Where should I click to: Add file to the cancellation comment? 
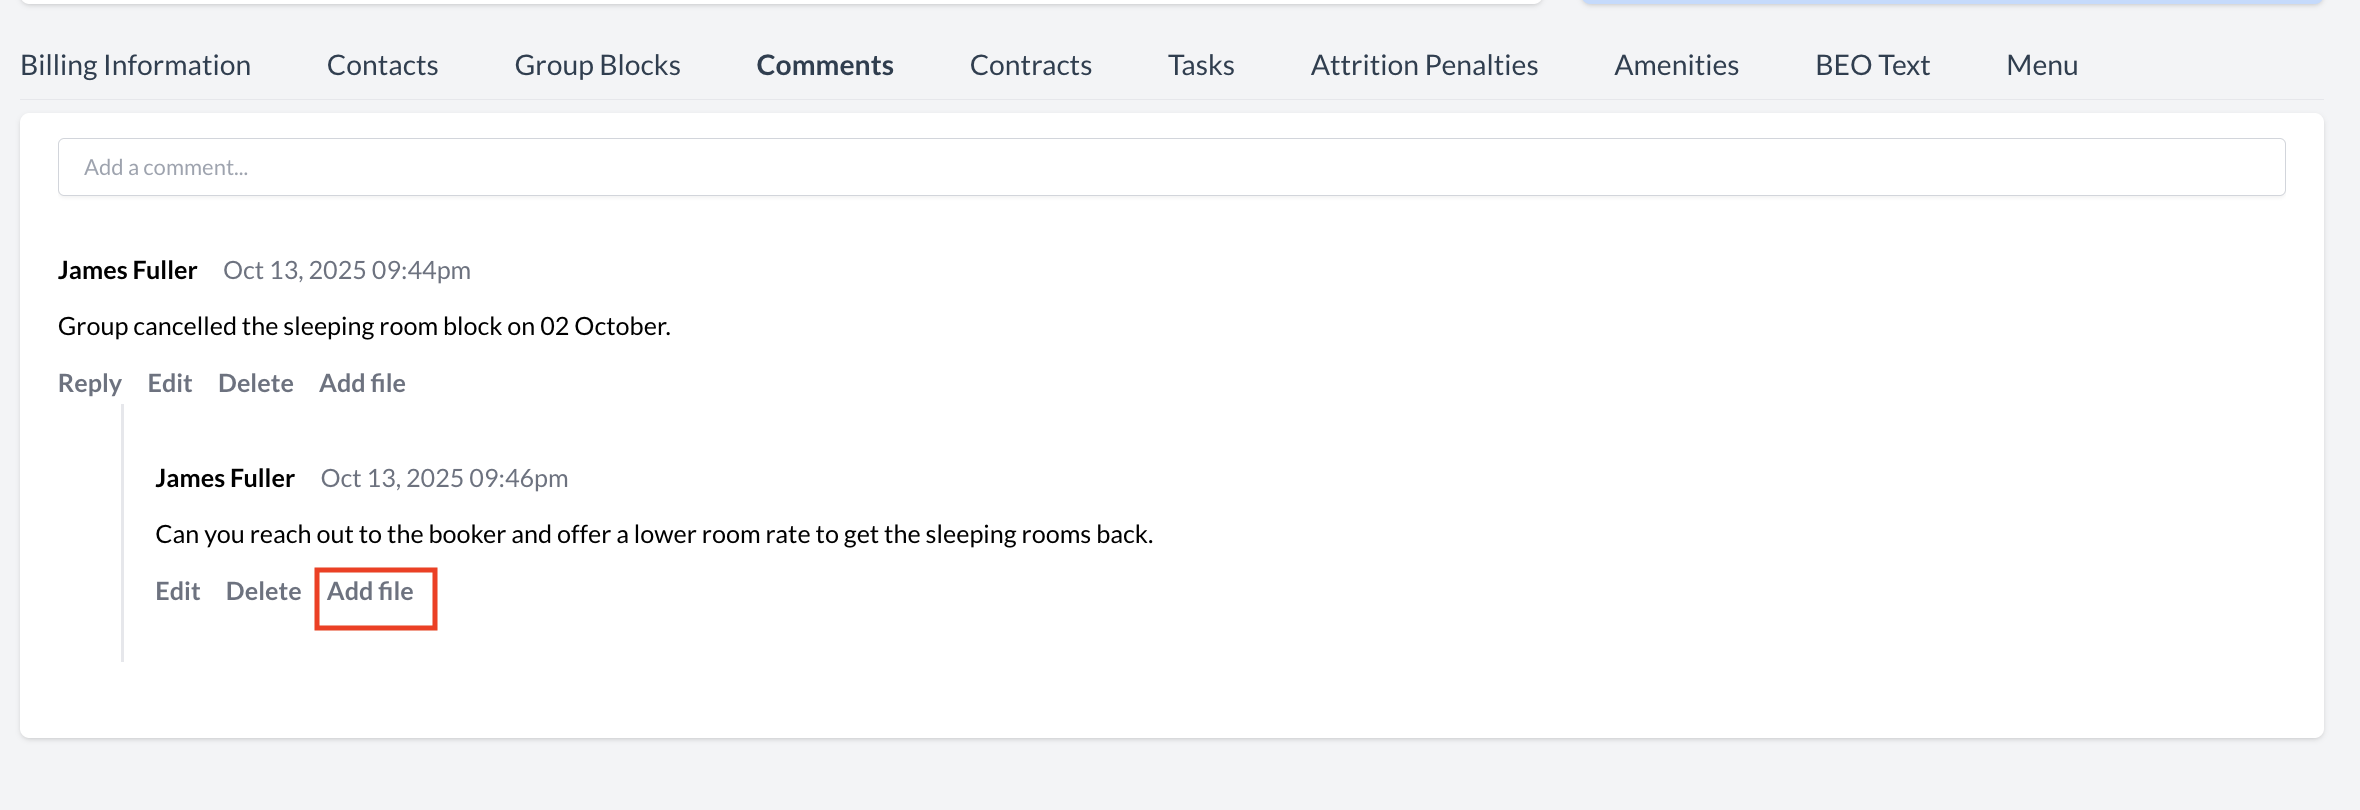coord(362,383)
